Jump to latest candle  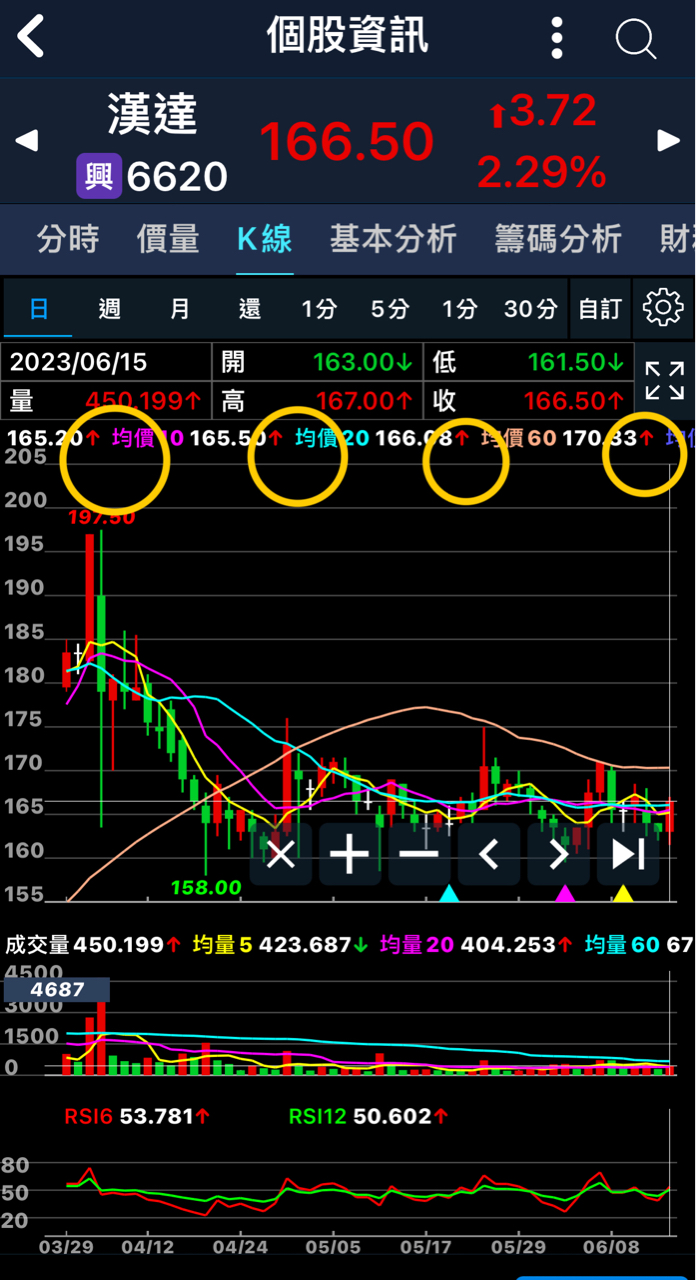tap(628, 854)
